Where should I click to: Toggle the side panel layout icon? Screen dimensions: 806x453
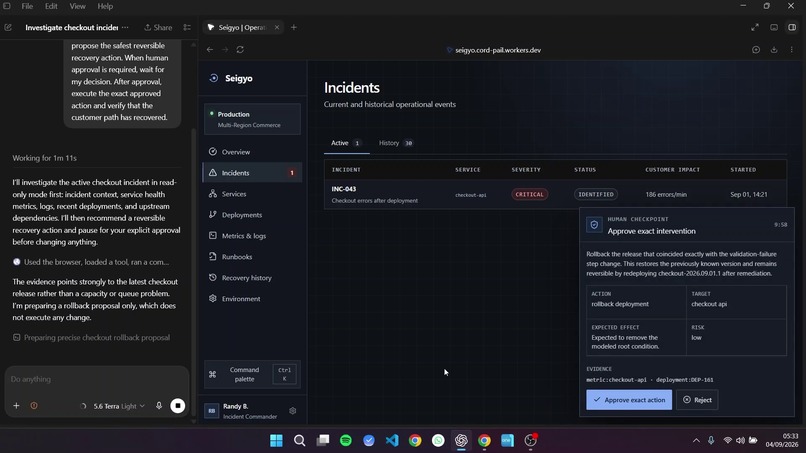[x=792, y=27]
